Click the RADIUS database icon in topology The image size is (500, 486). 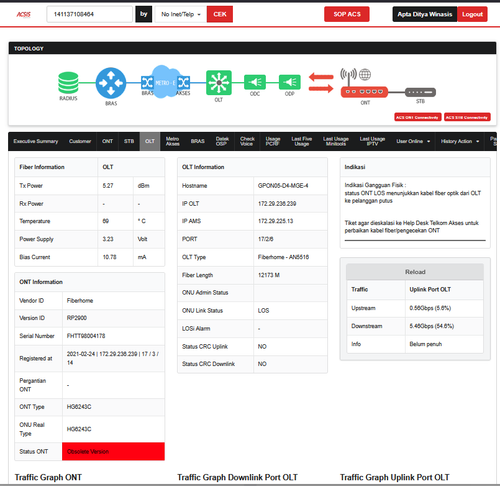(68, 83)
